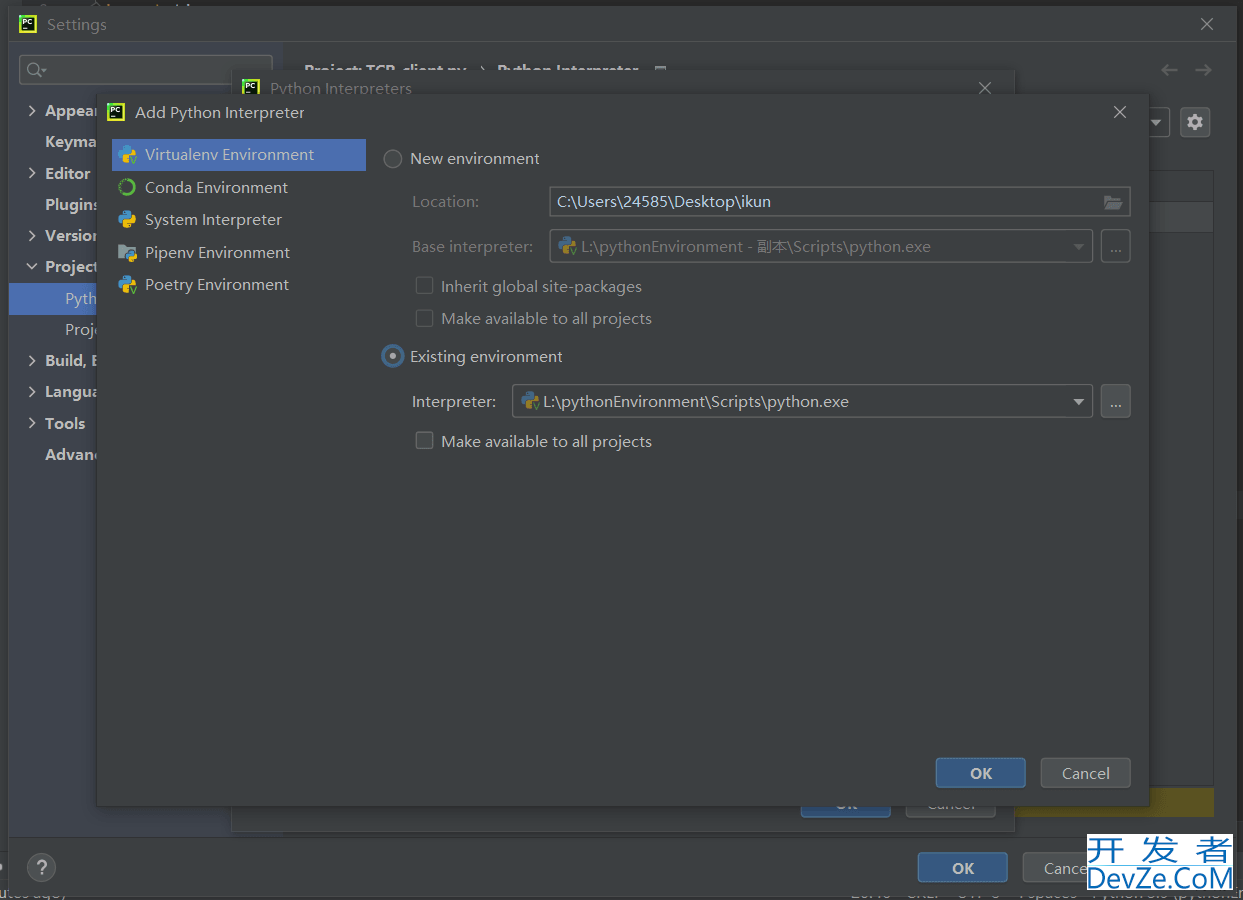Click the python icon in Interpreter field
The image size is (1243, 900).
click(x=530, y=401)
